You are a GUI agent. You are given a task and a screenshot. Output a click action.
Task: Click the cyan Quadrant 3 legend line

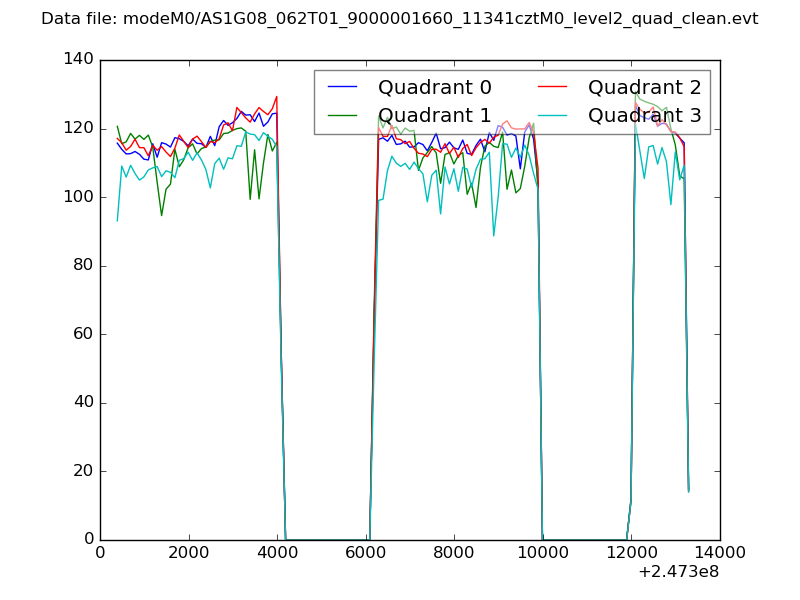tap(554, 116)
